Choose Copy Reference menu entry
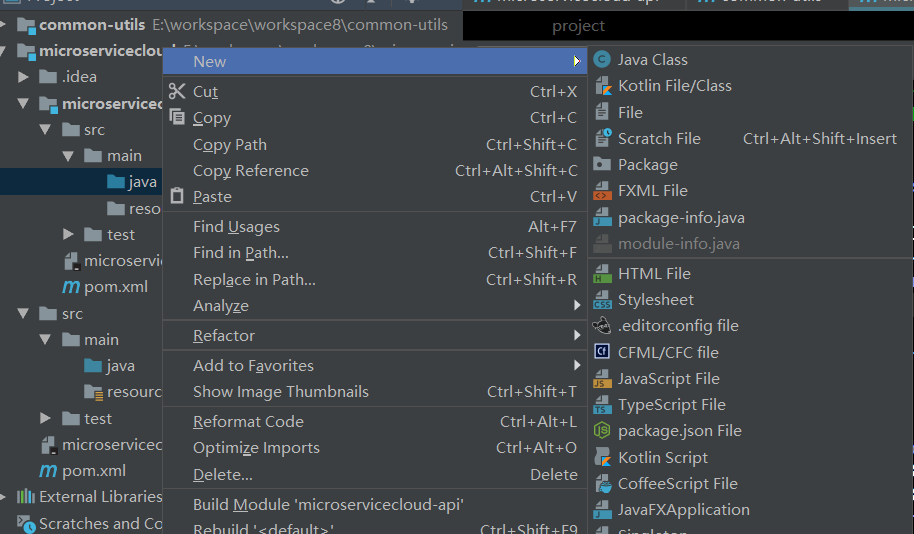The image size is (914, 534). tap(375, 170)
